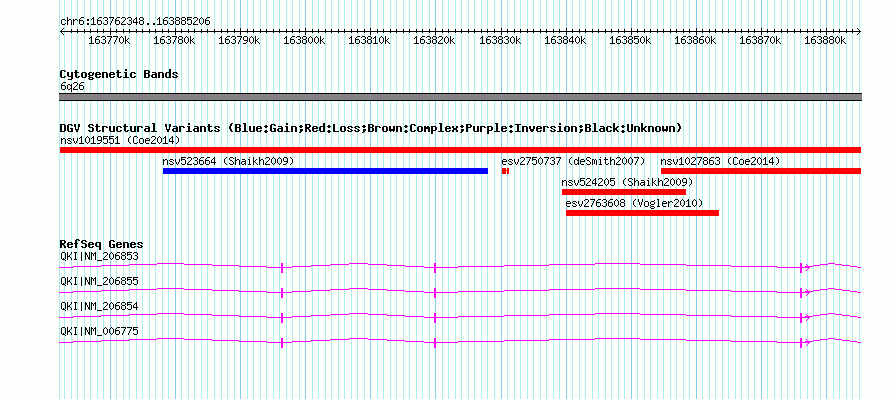Click the red nsv524205 variant bar
The image size is (890, 399).
pyautogui.click(x=624, y=192)
